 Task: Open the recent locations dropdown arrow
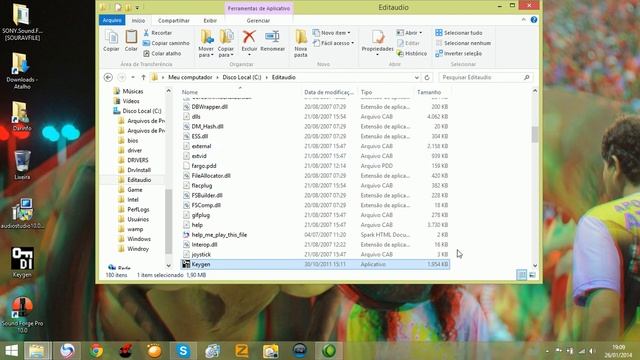coord(133,77)
